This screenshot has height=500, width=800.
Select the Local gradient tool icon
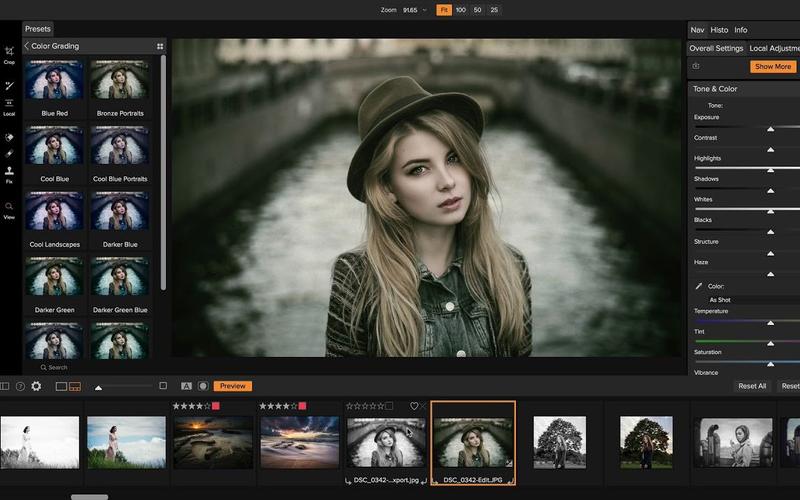tap(9, 103)
